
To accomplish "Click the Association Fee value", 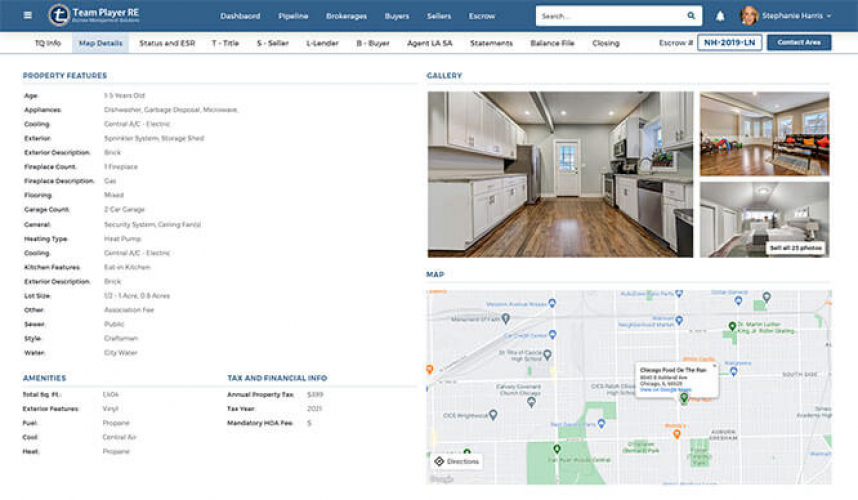I will [x=129, y=310].
